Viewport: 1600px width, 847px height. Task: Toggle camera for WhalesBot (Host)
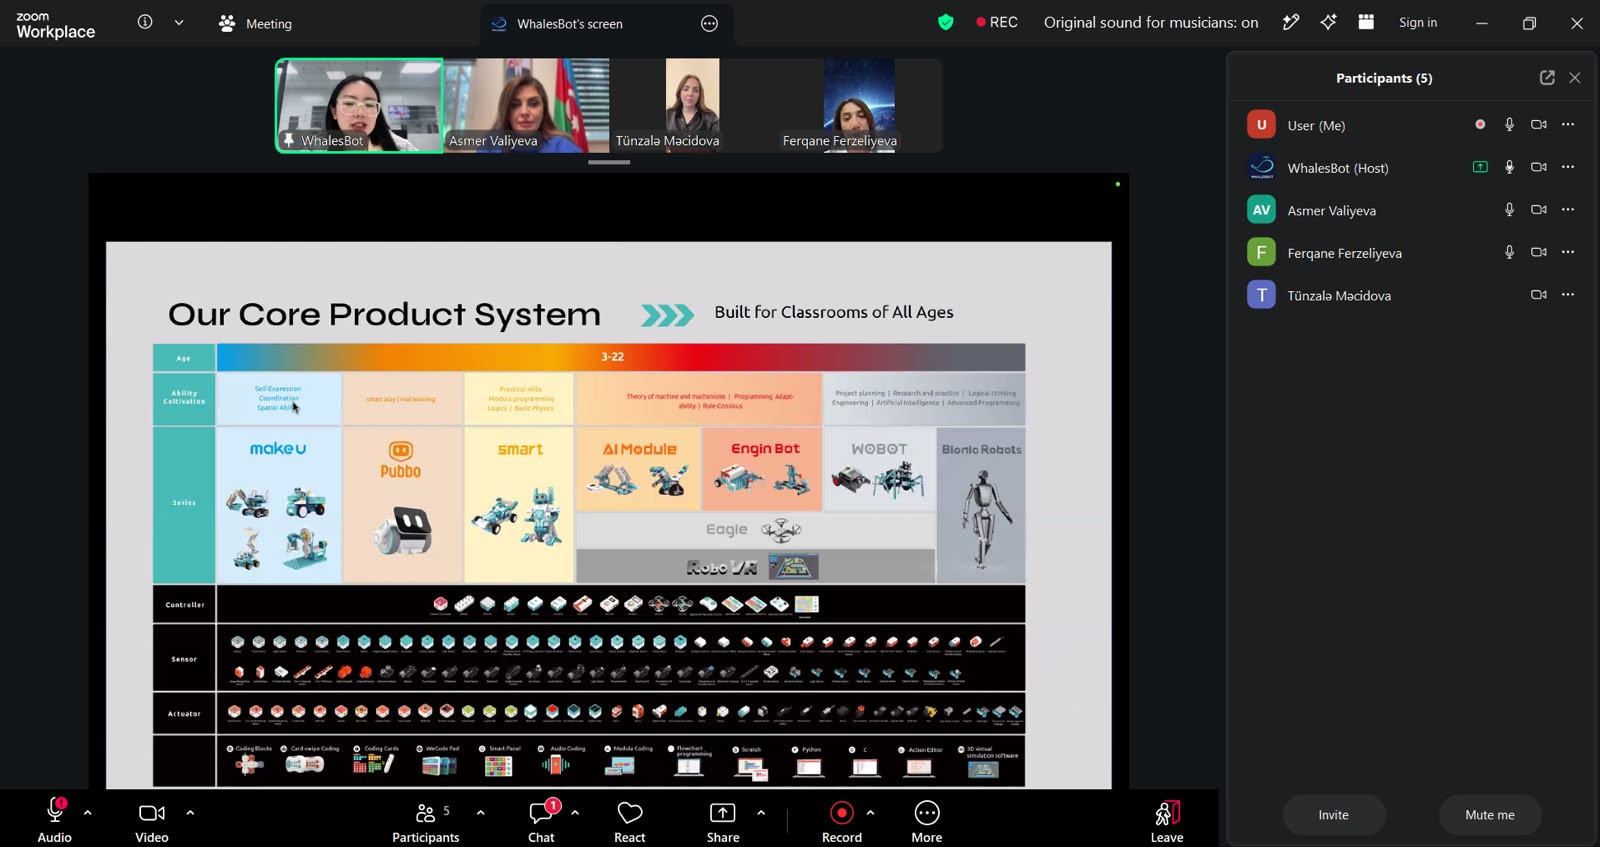[1539, 167]
